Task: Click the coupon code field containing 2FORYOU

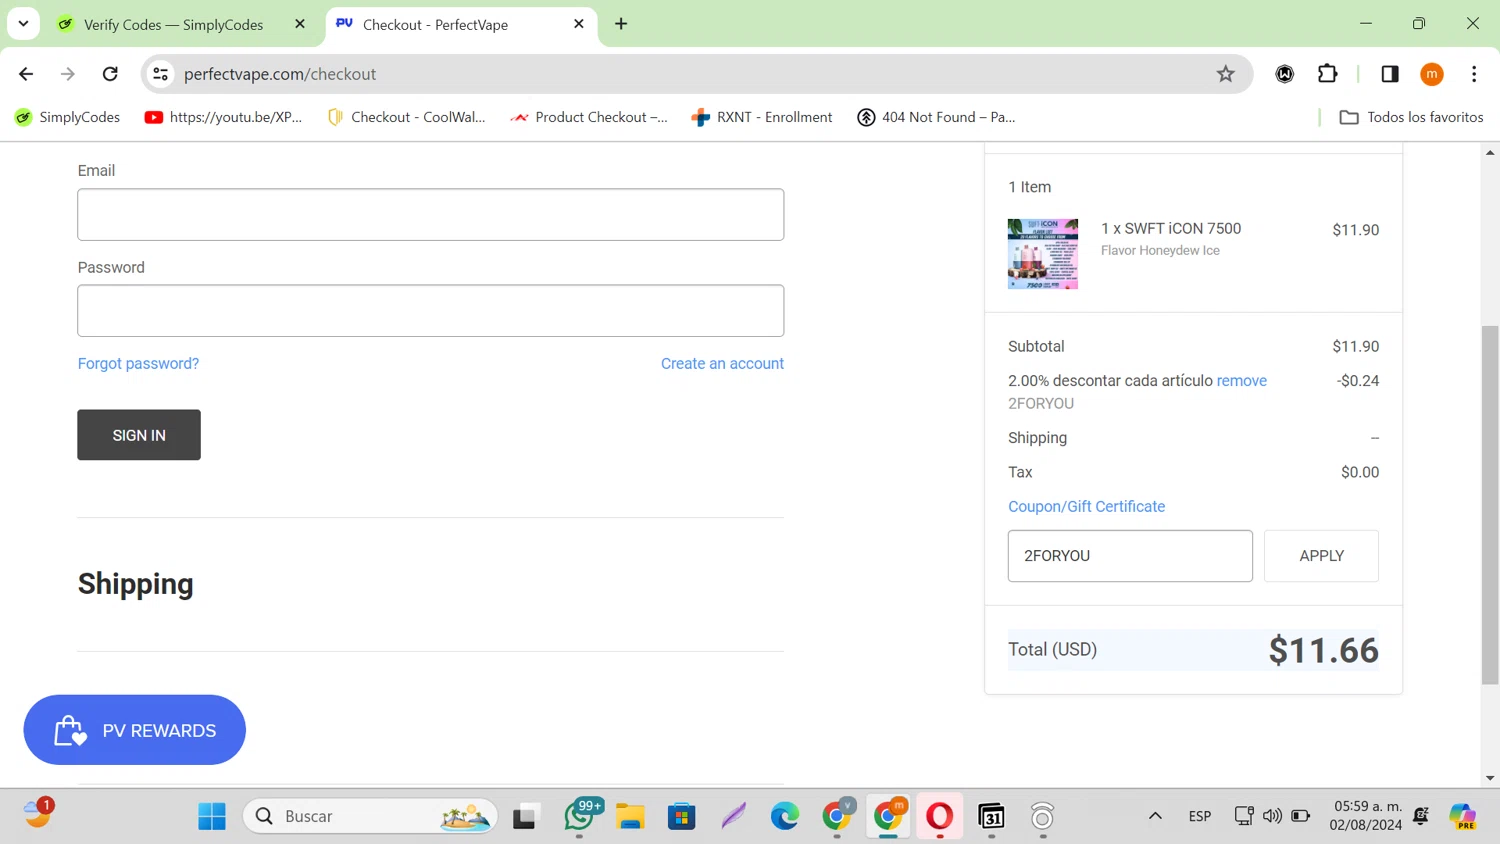Action: [x=1130, y=556]
